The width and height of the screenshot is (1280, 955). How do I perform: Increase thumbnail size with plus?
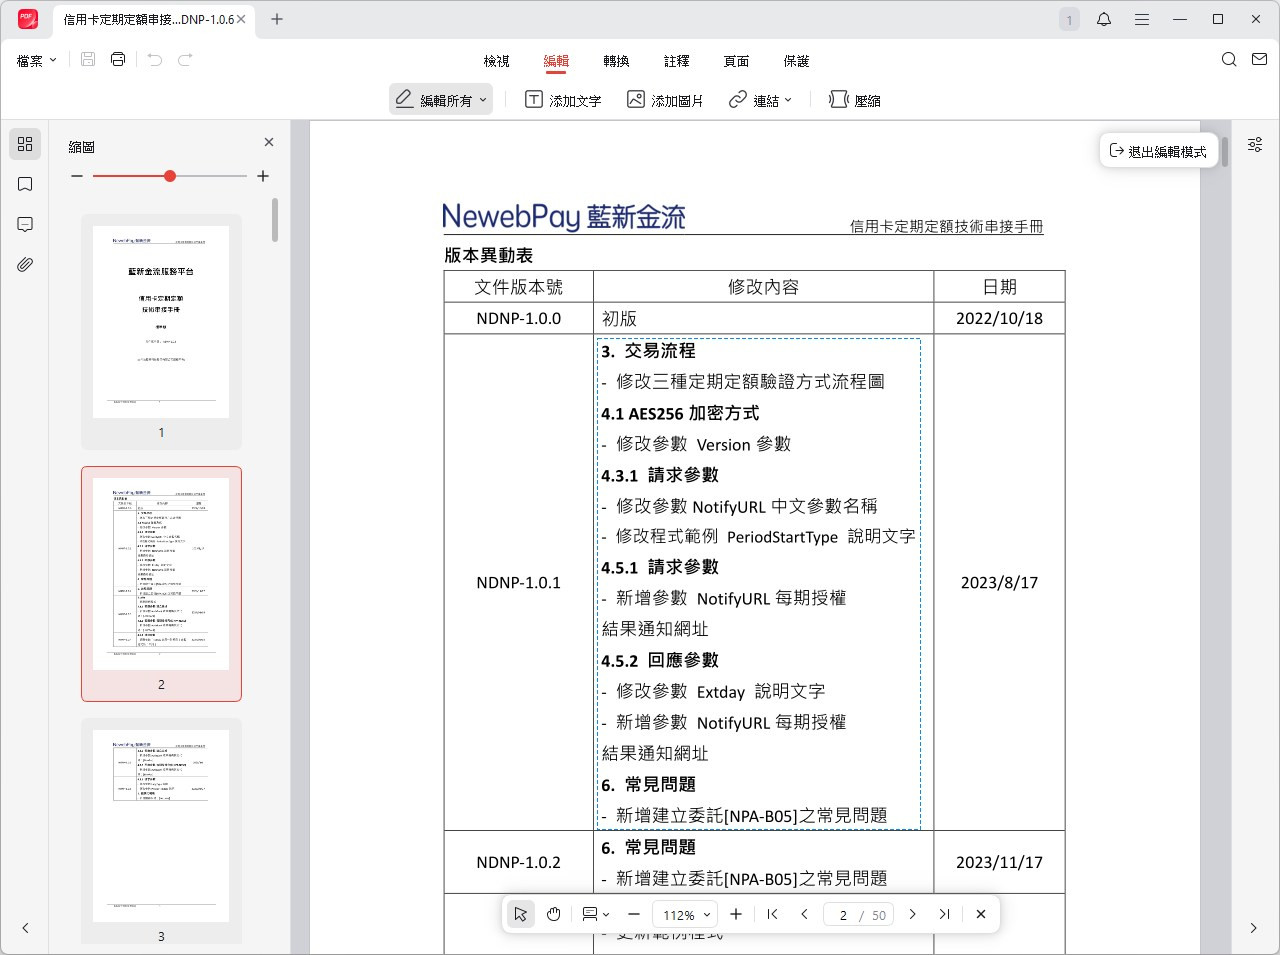pyautogui.click(x=263, y=176)
